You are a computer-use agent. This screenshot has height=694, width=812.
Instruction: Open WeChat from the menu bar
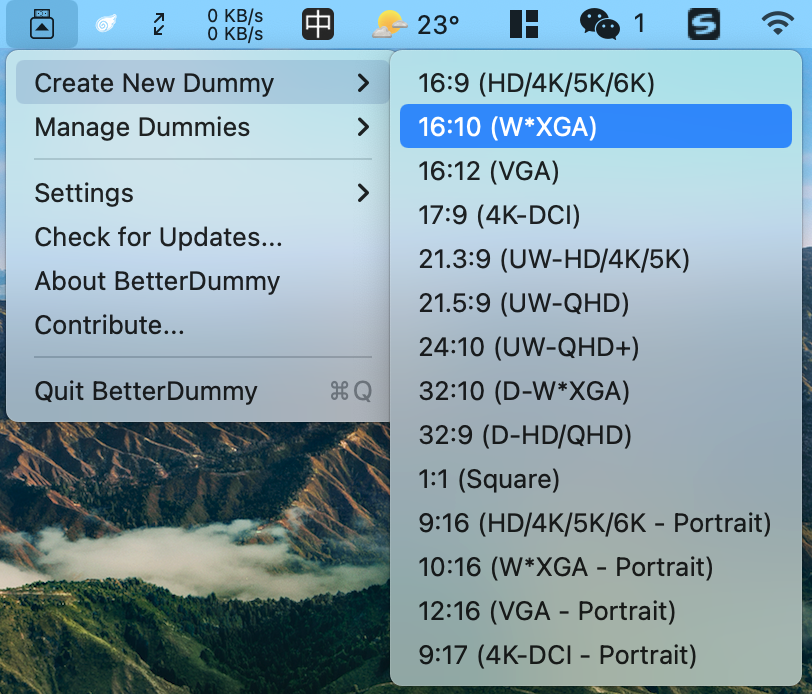[612, 24]
